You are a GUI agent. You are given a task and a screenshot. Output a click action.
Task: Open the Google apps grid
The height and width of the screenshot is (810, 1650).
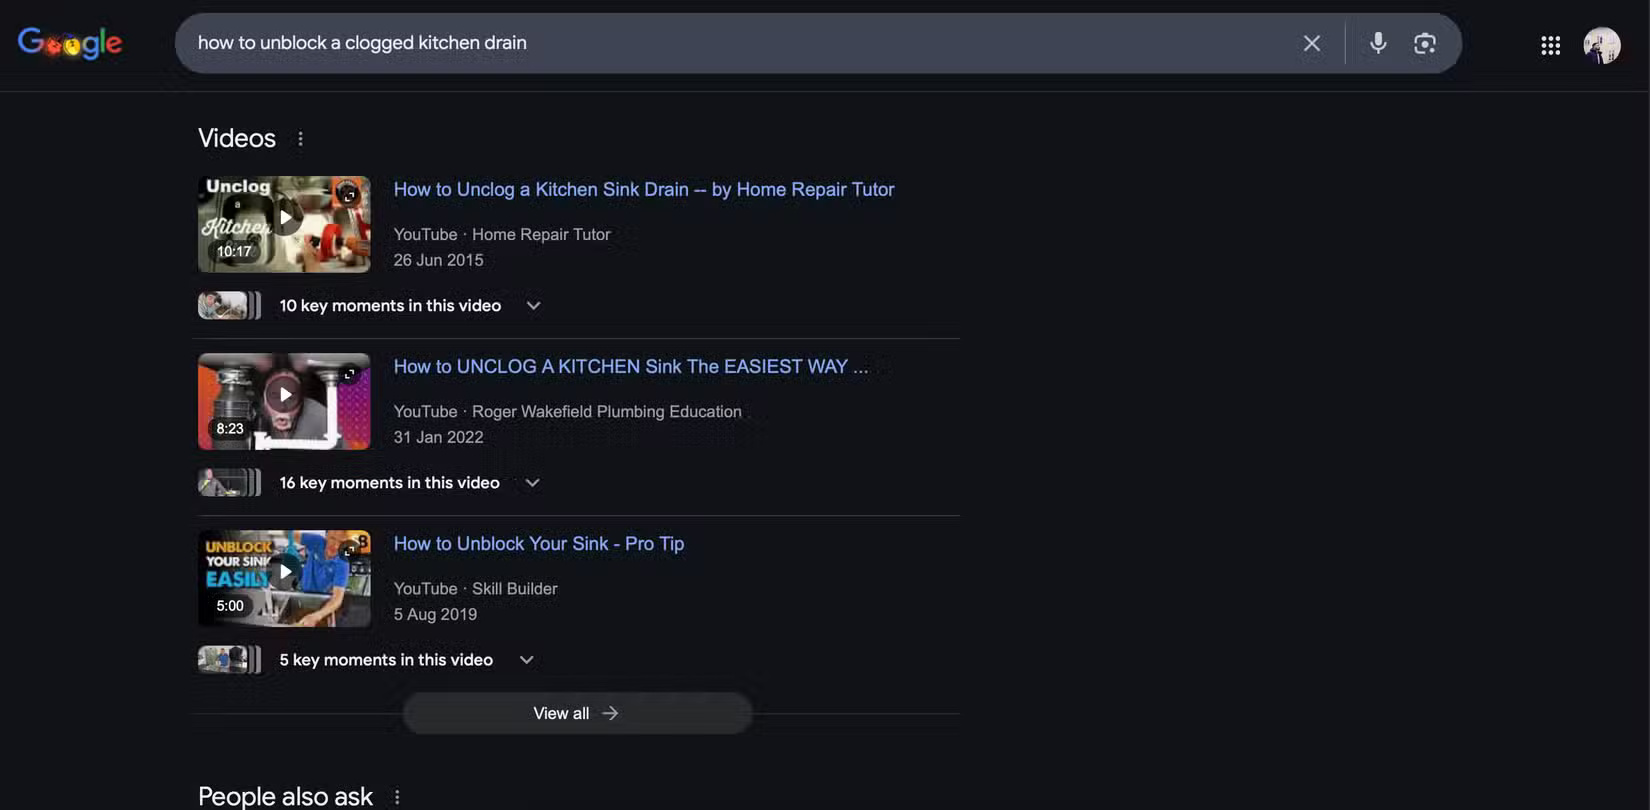tap(1550, 45)
